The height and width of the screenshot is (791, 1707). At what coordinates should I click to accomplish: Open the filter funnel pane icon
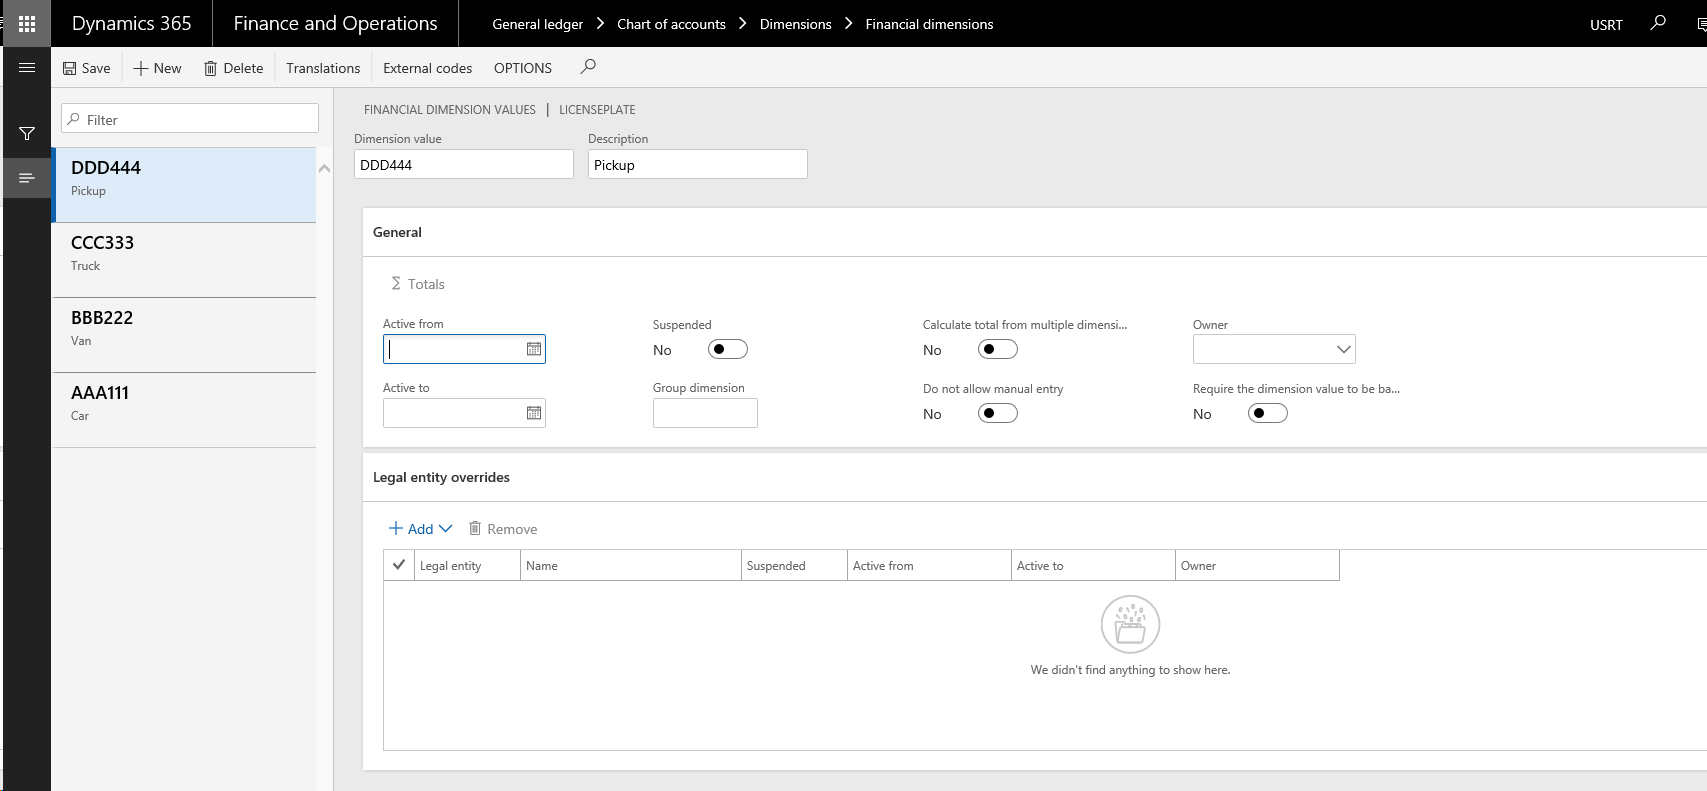click(x=27, y=133)
